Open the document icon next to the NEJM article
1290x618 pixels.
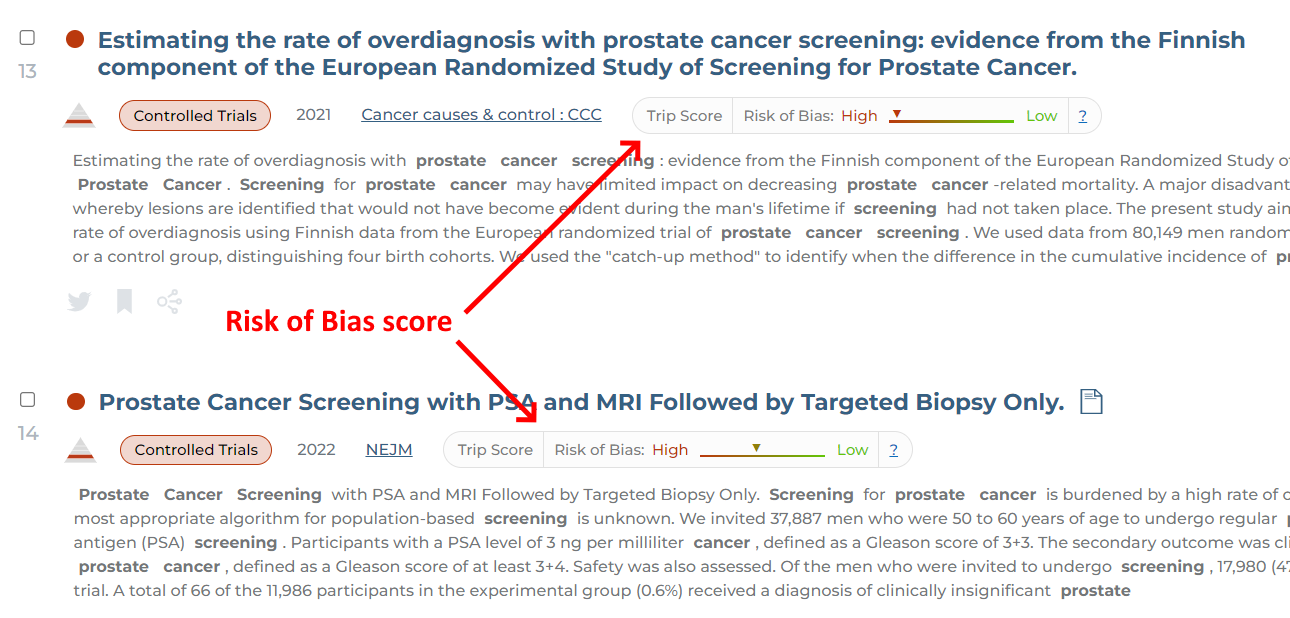pyautogui.click(x=1090, y=400)
